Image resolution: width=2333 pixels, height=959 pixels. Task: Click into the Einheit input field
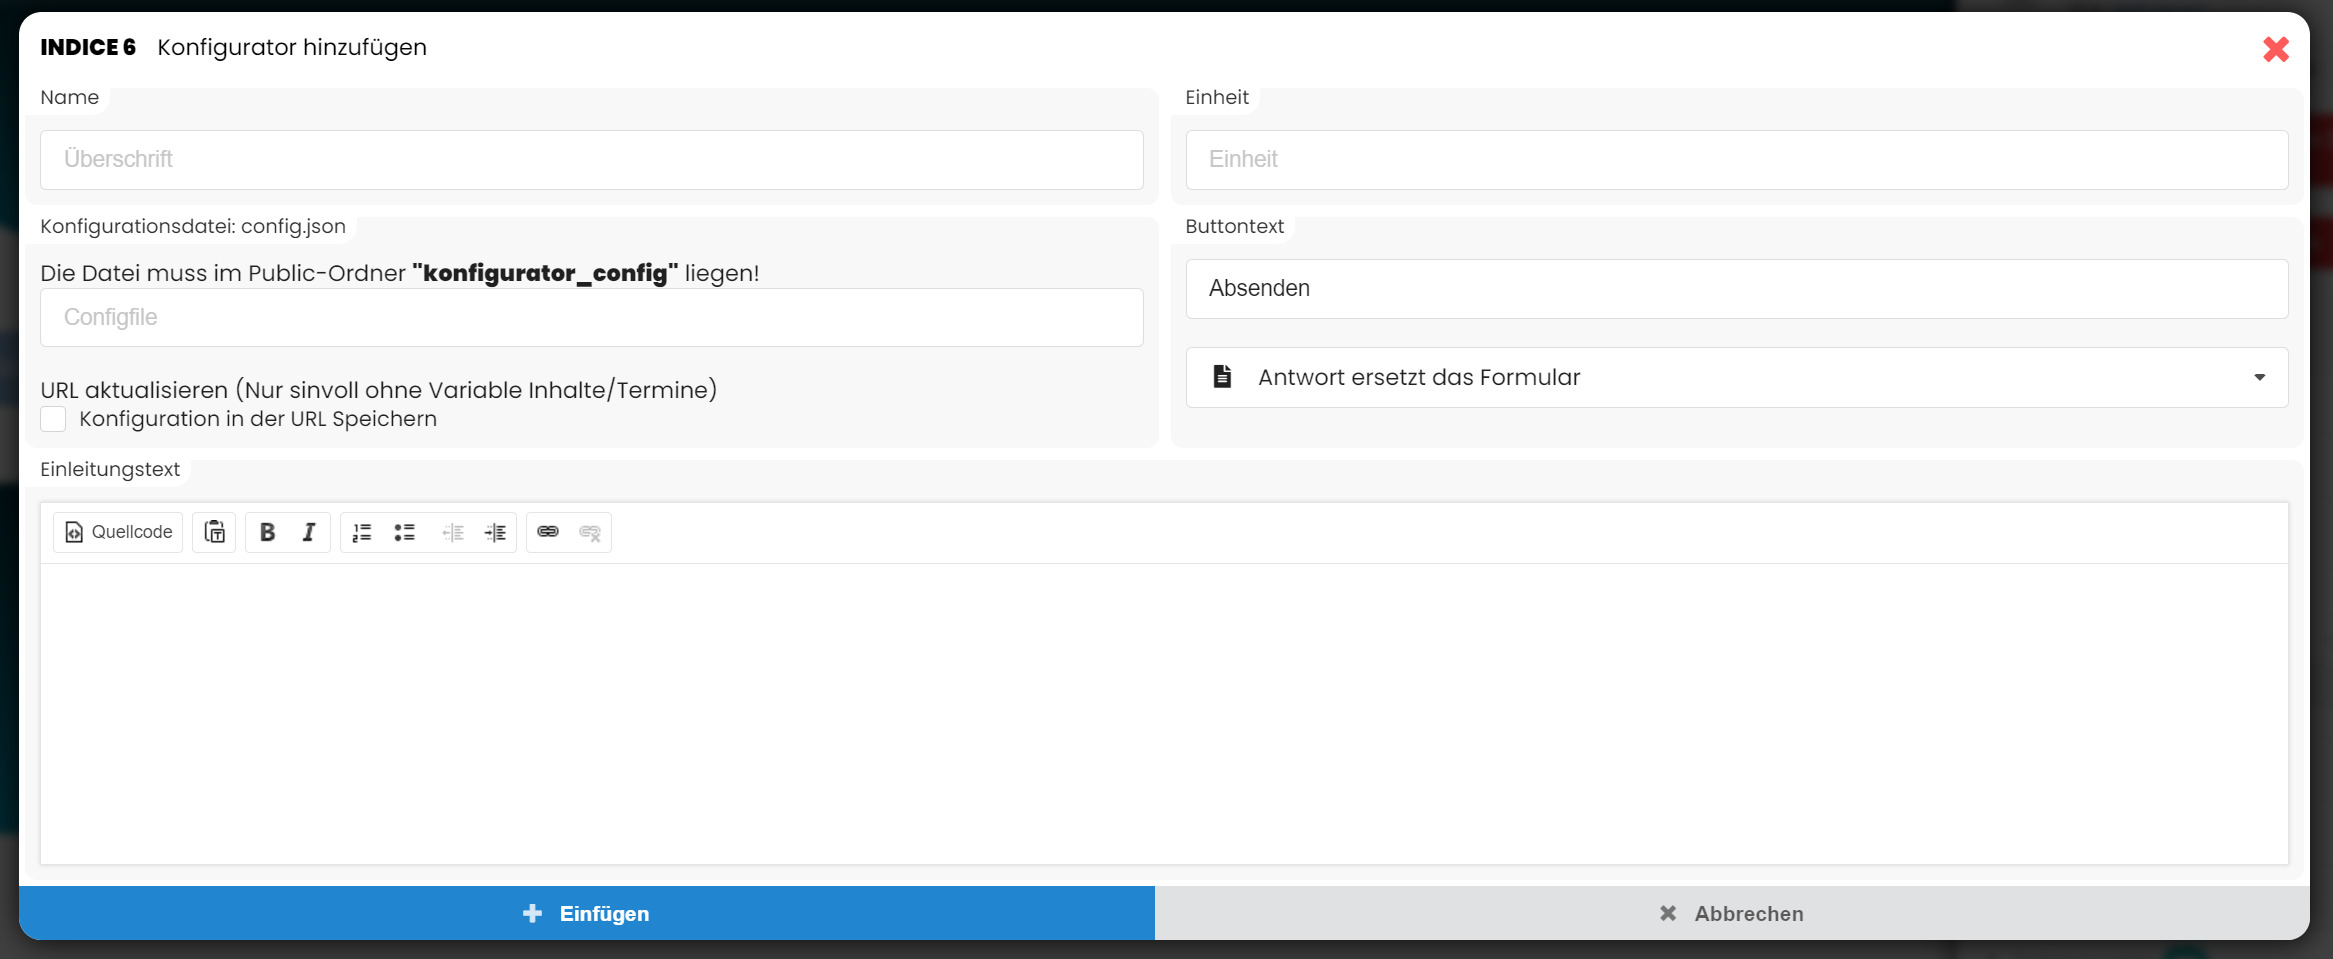1736,160
